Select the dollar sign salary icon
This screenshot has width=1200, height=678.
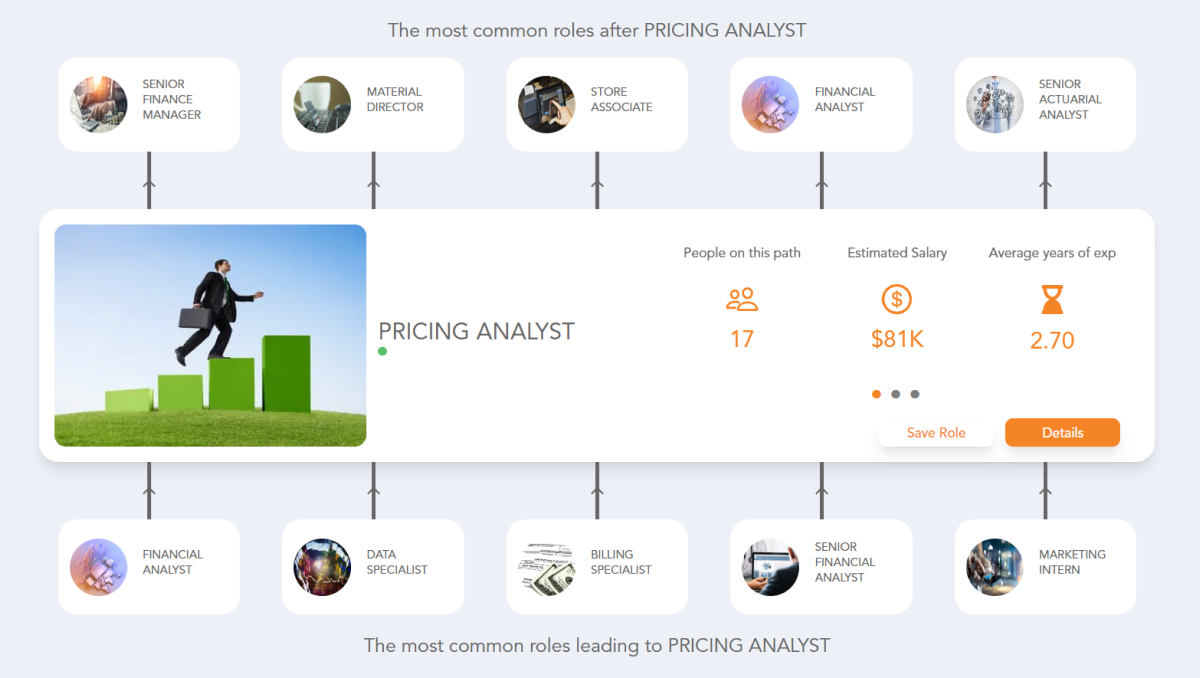(897, 299)
